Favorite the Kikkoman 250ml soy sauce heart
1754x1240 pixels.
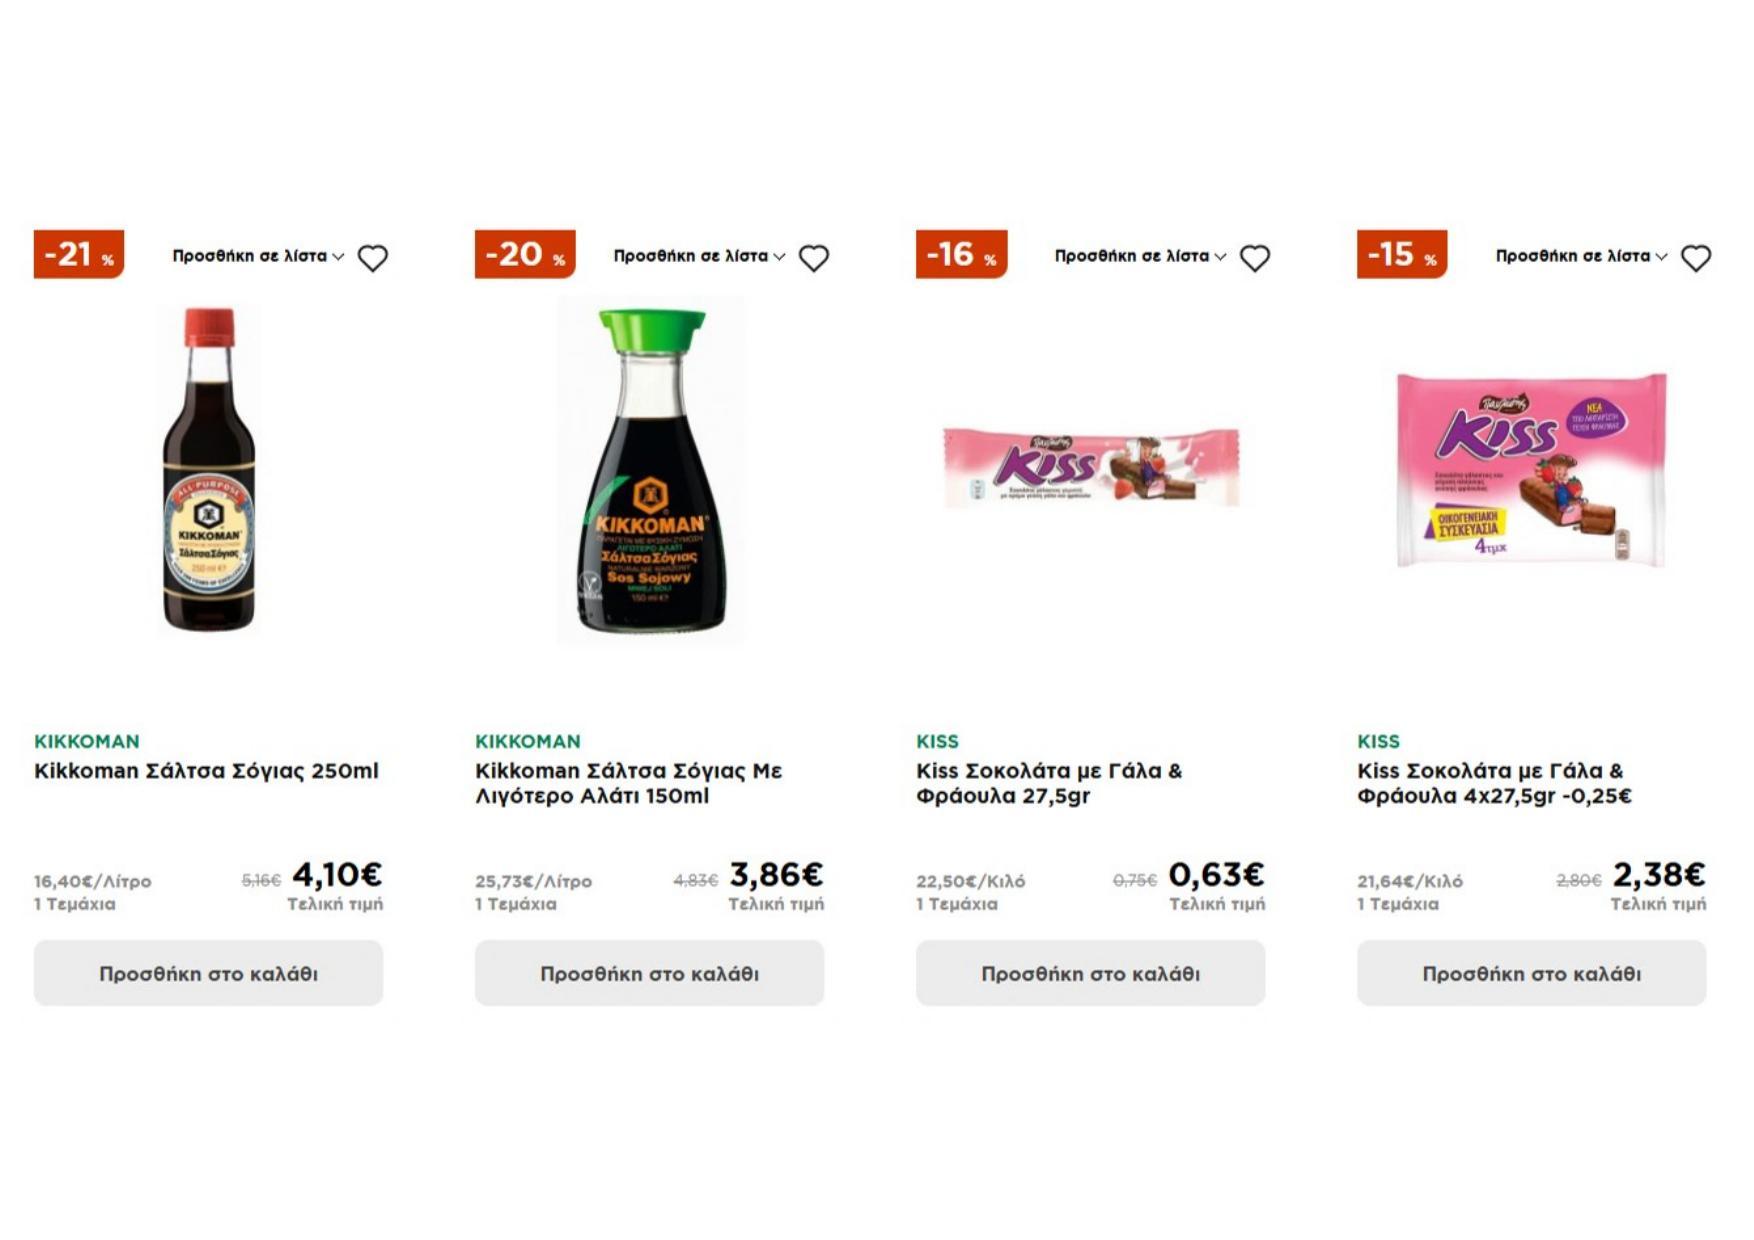[x=373, y=258]
